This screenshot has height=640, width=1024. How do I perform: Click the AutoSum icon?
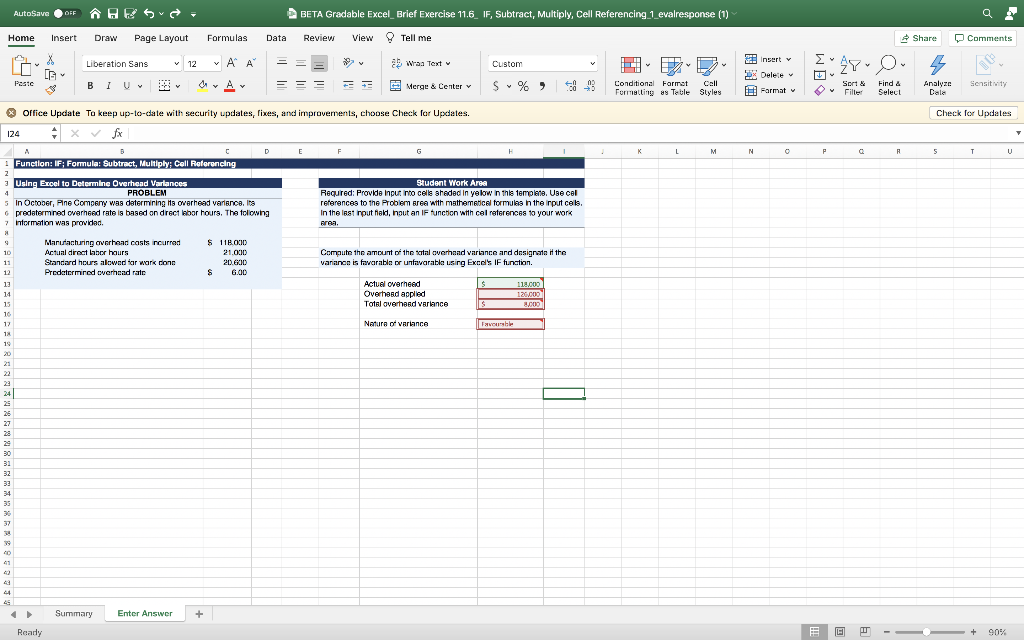tap(819, 60)
